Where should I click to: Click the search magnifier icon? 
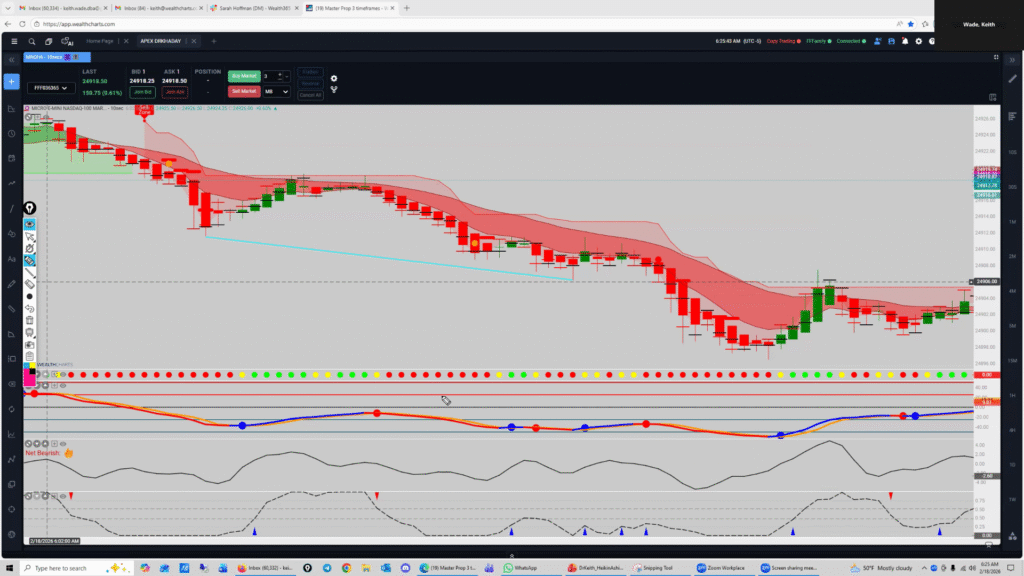32,41
